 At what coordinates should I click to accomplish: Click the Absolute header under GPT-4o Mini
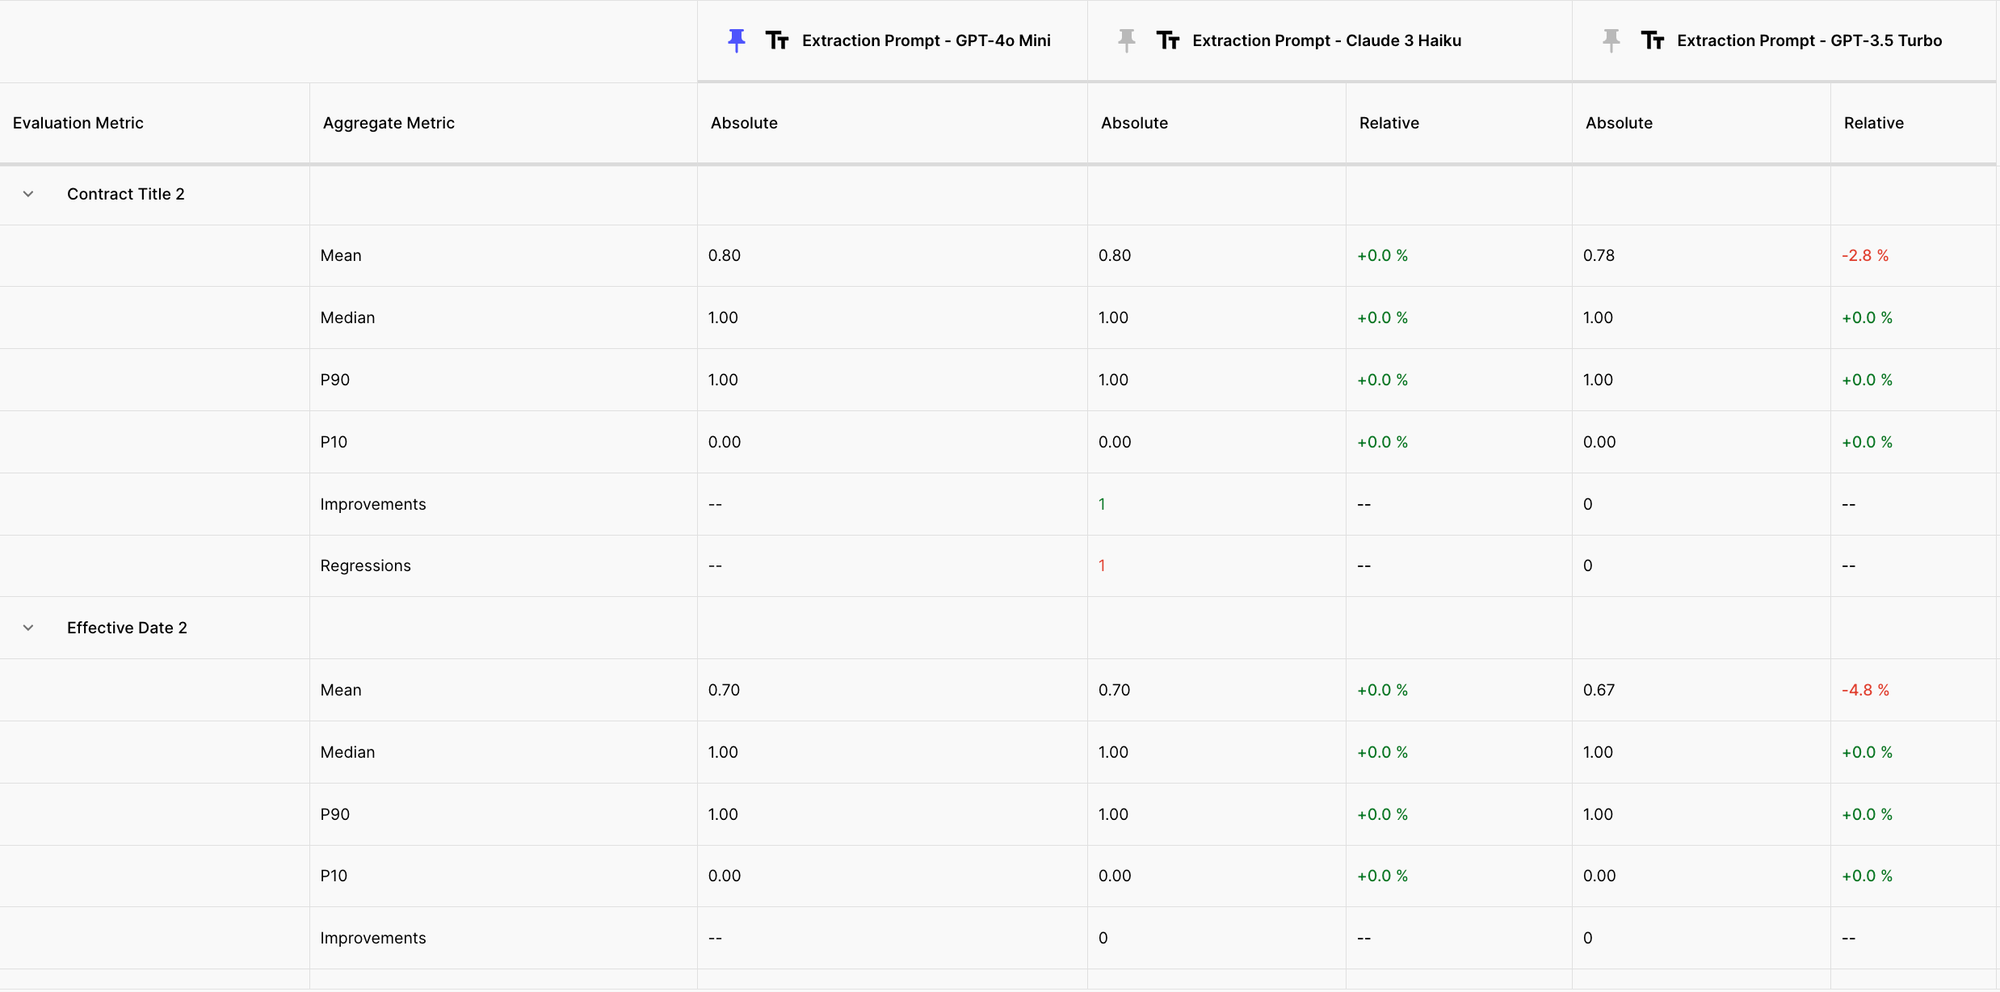tap(744, 123)
